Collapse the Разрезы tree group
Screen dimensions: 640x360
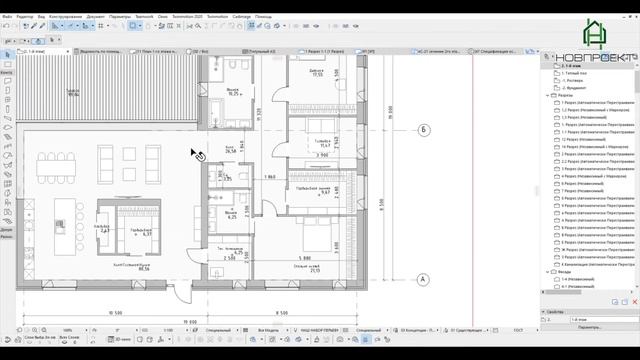pyautogui.click(x=547, y=95)
